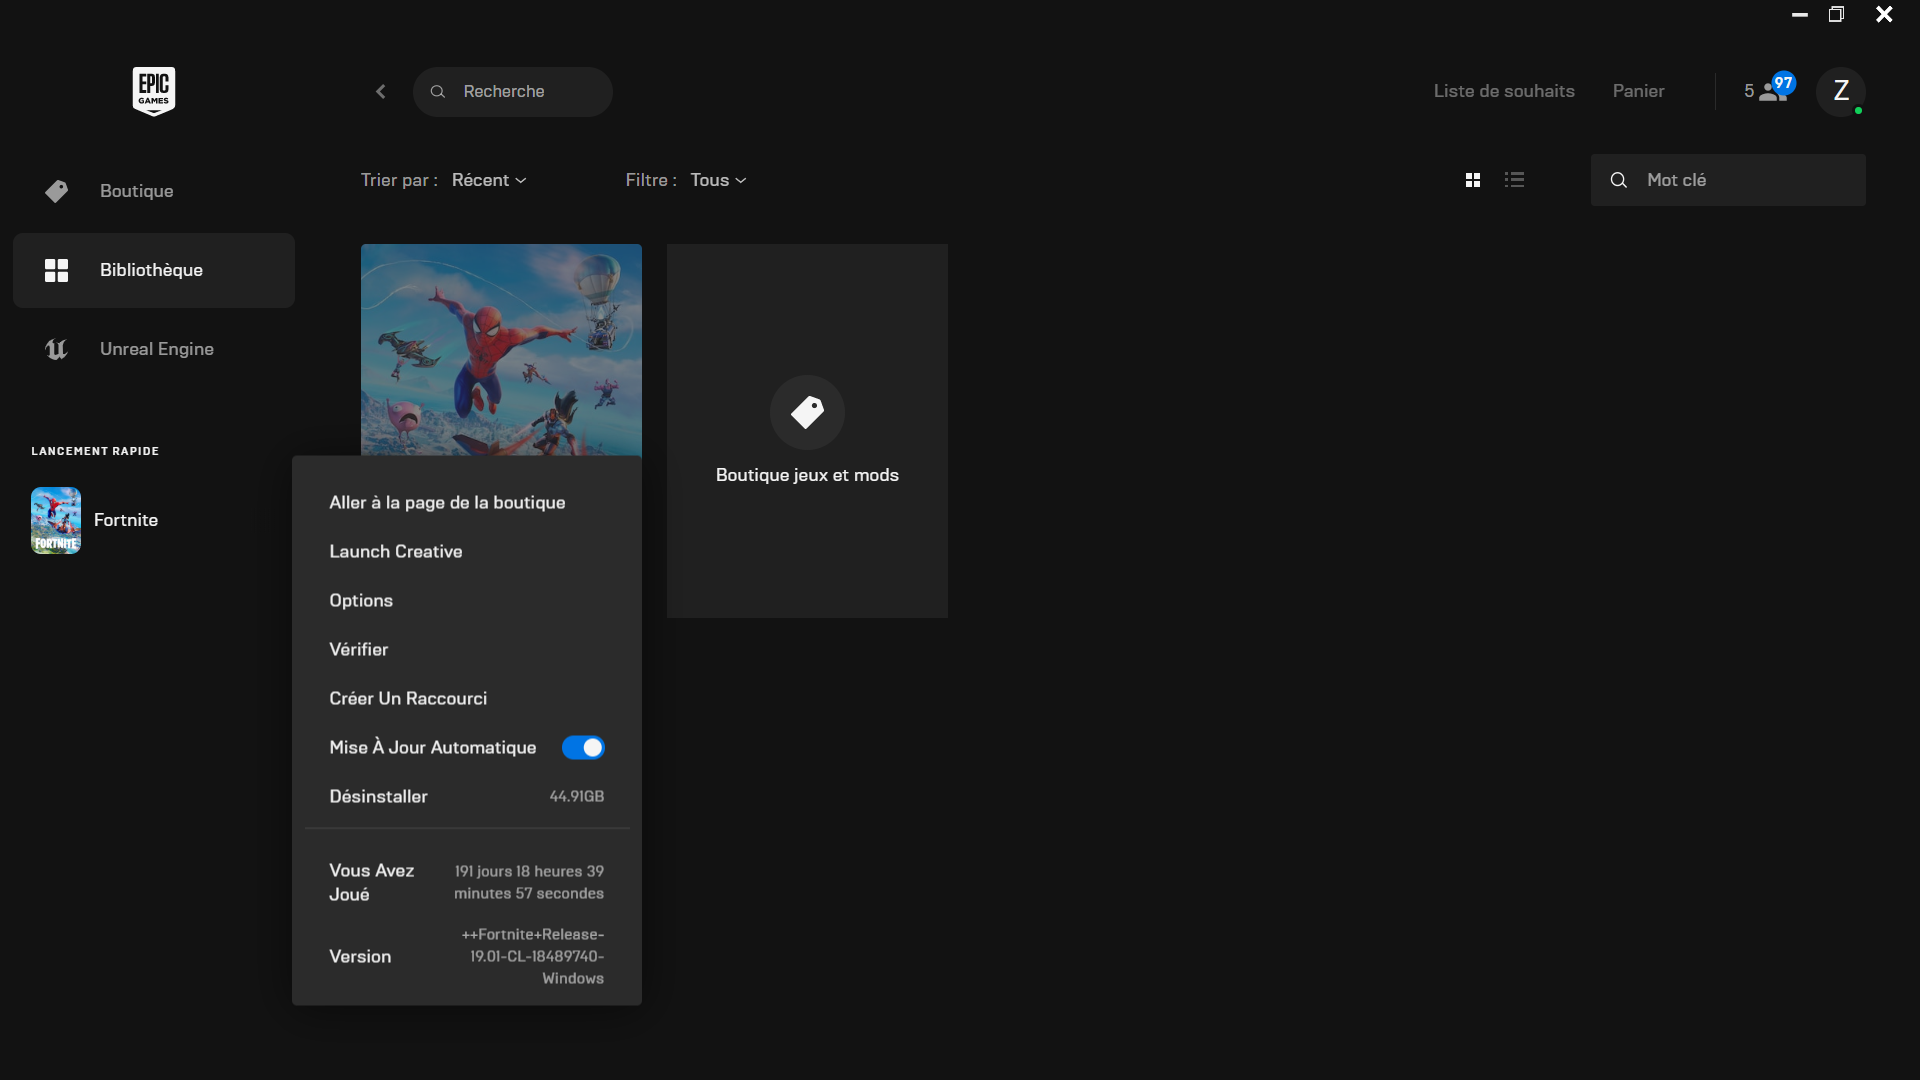The image size is (1920, 1080).
Task: Switch to grid view layout
Action: point(1473,180)
